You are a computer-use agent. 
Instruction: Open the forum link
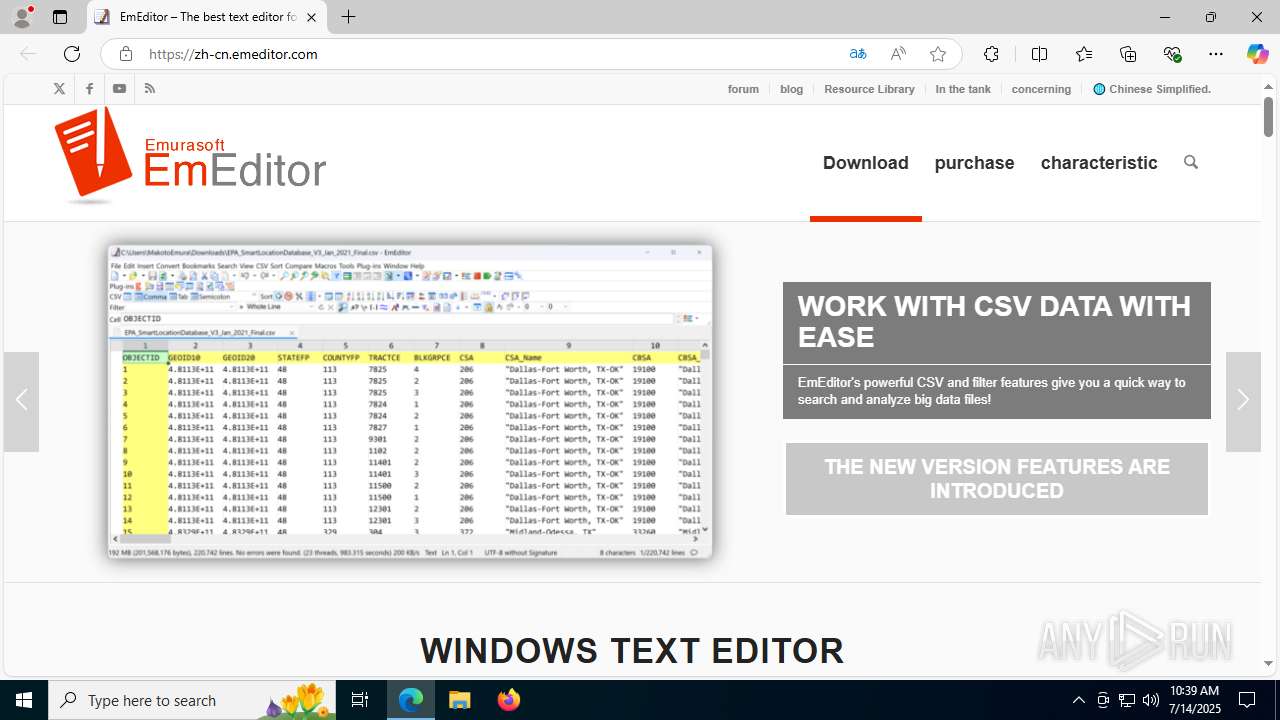[743, 89]
